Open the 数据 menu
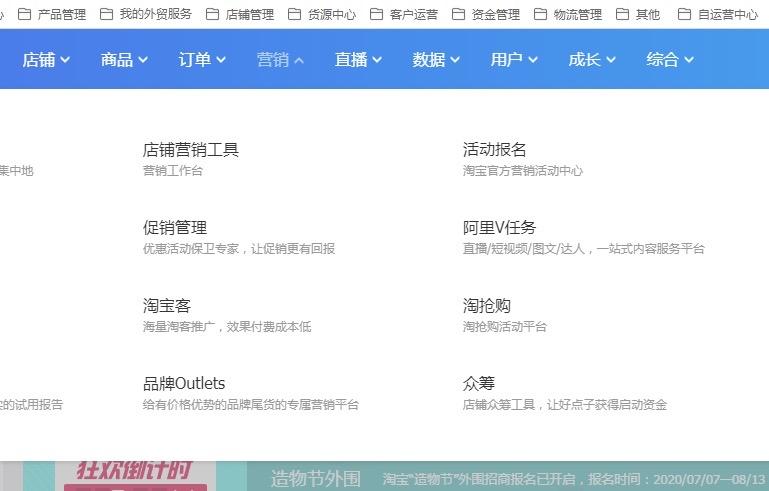The width and height of the screenshot is (769, 491). point(436,60)
